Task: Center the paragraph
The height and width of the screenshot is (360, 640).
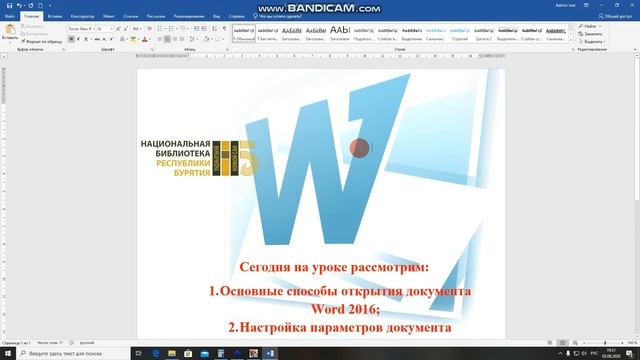Action: point(167,39)
